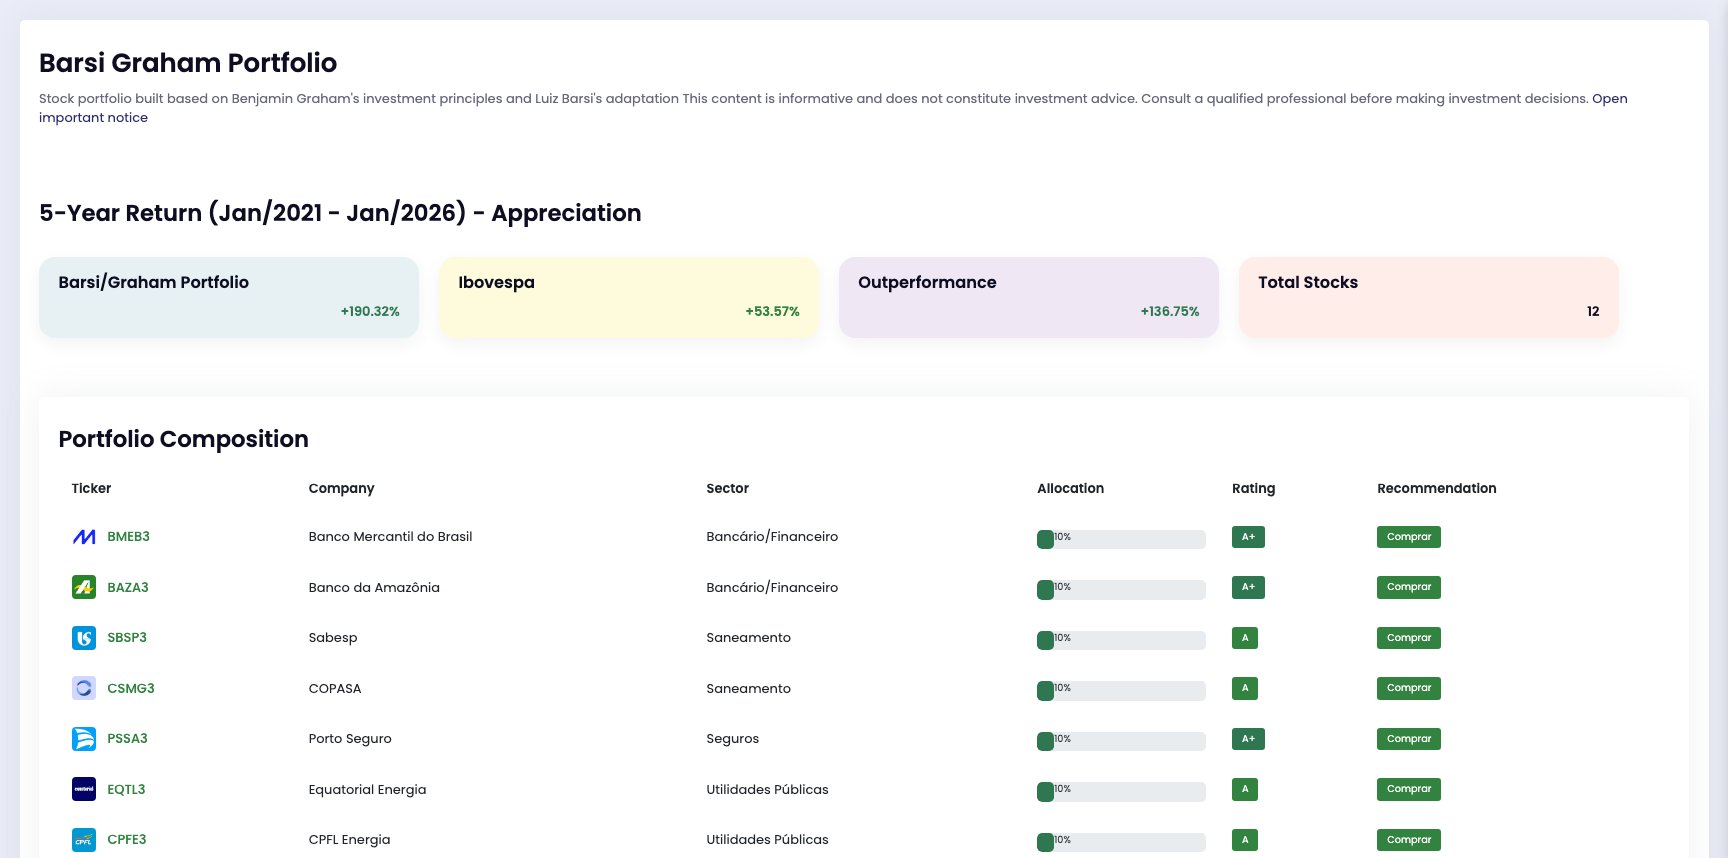Click the Recommendation column header
The width and height of the screenshot is (1728, 858).
pyautogui.click(x=1436, y=488)
